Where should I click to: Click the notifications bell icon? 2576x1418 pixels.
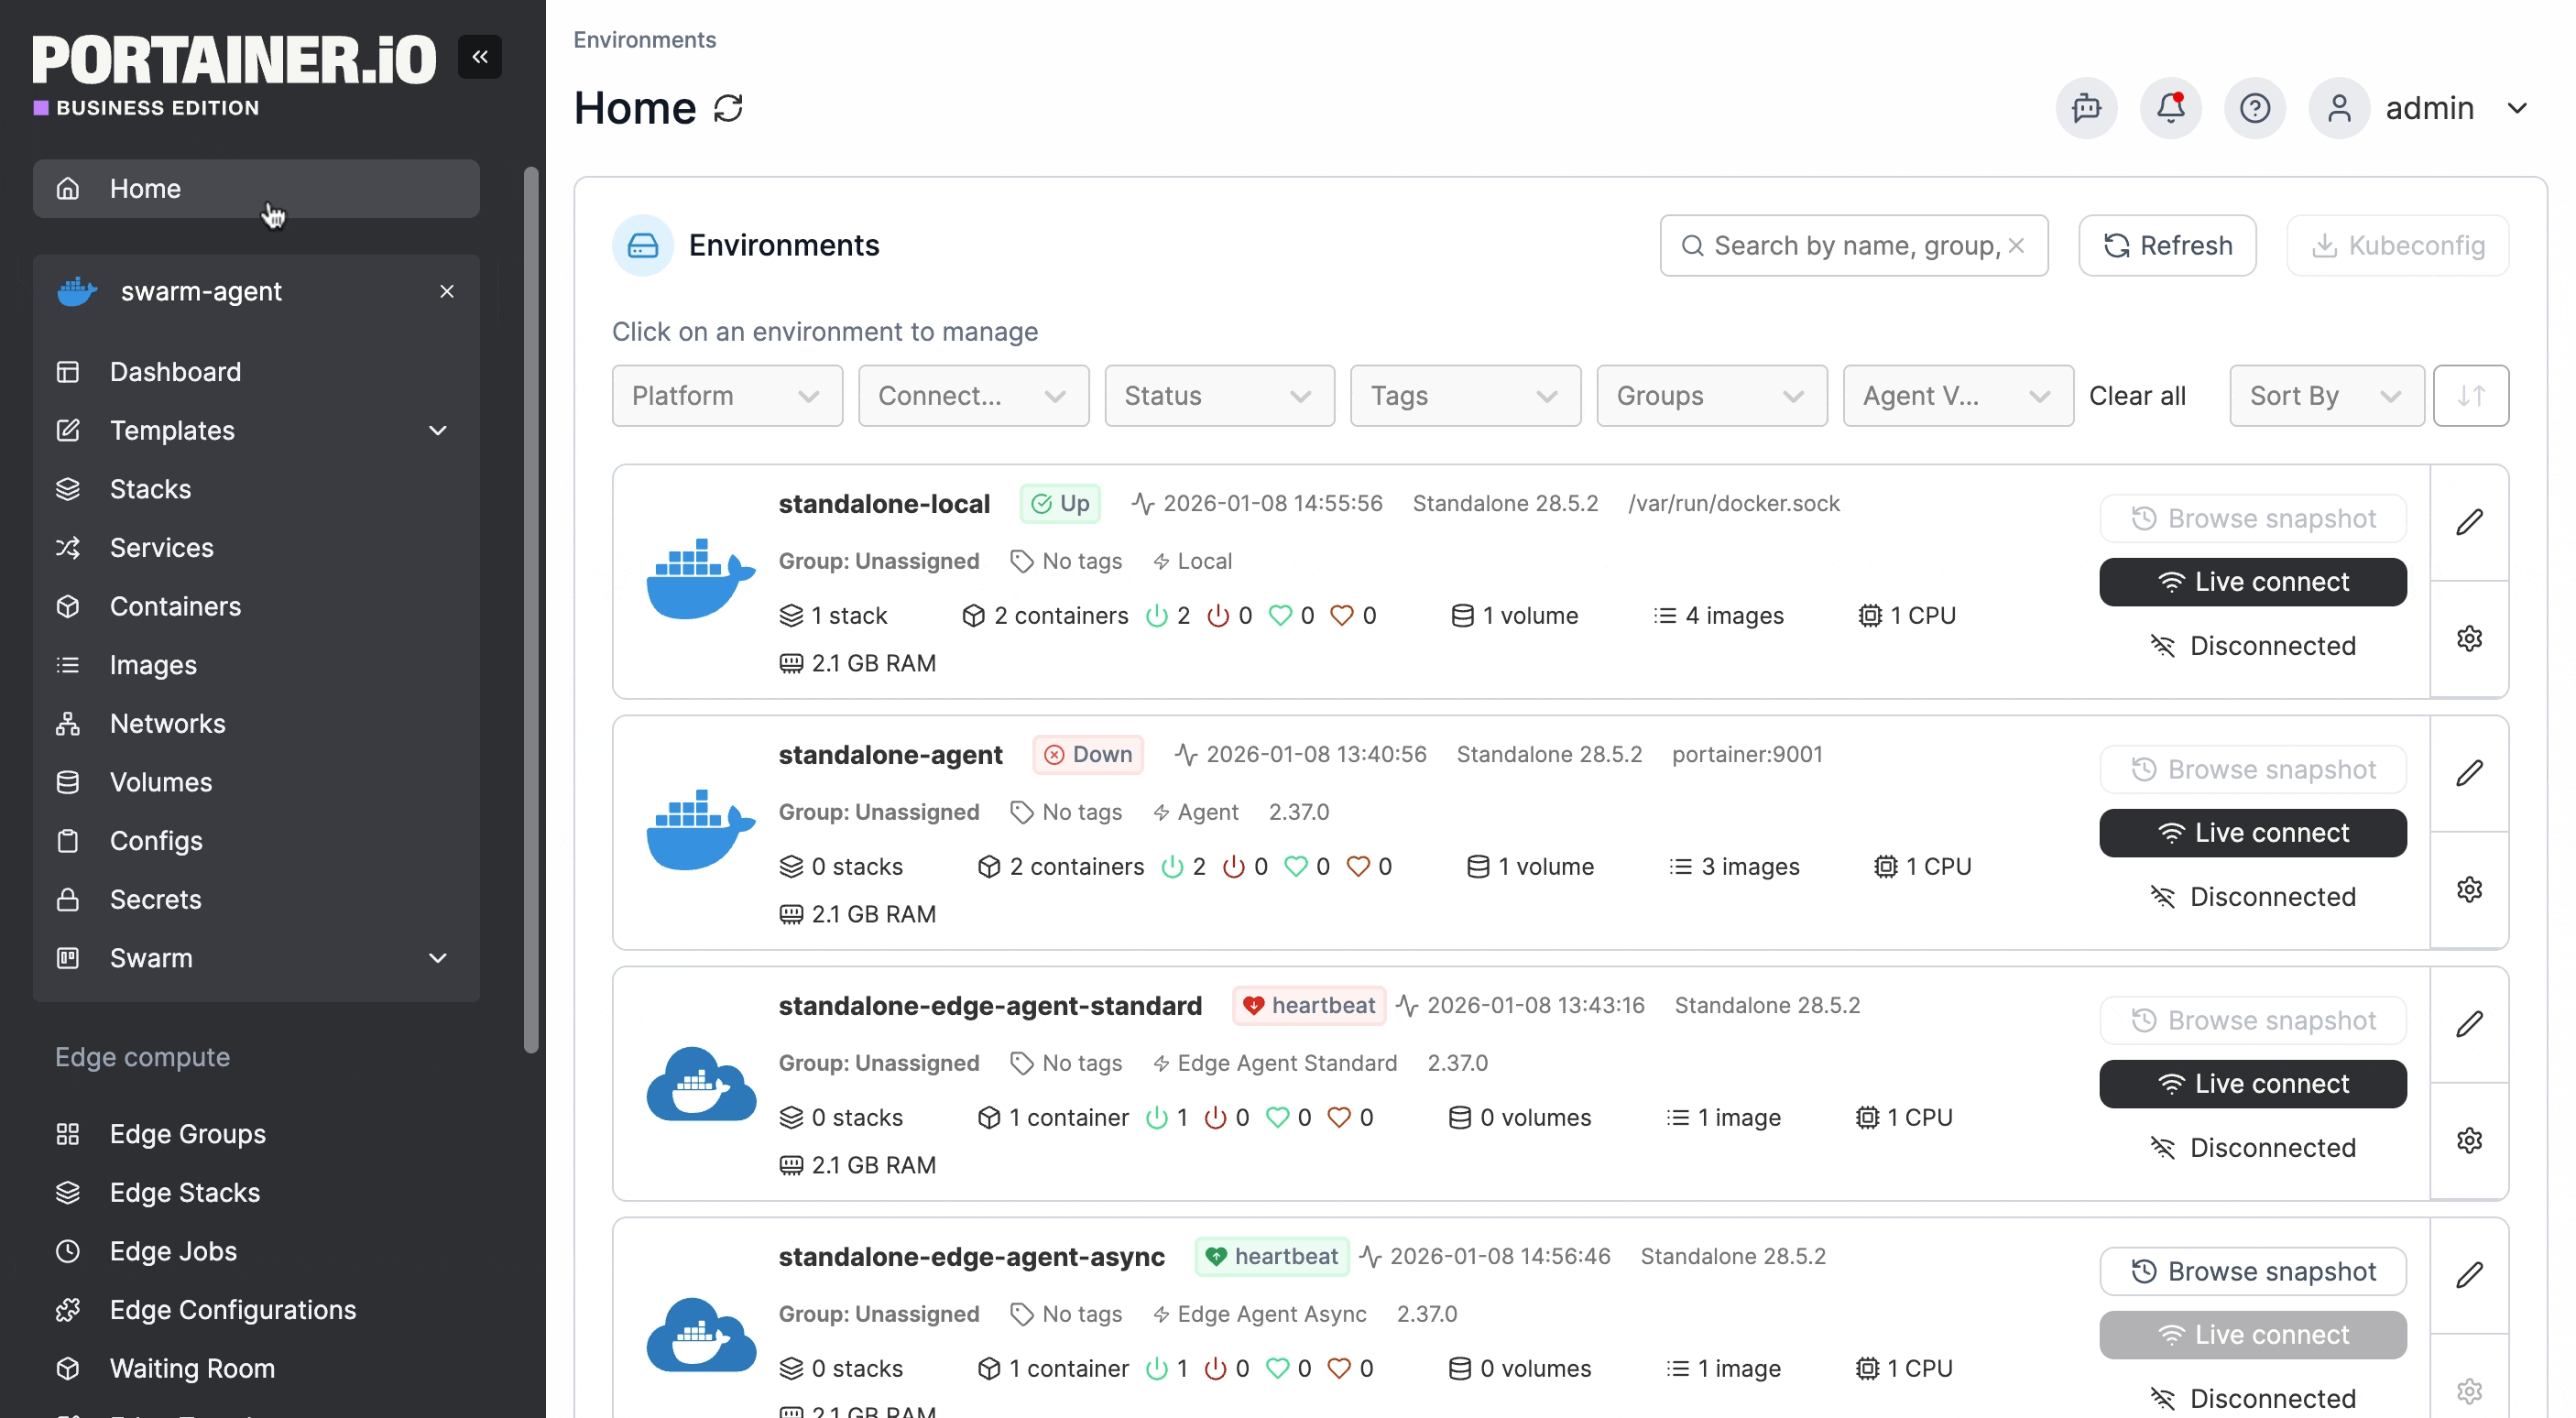(x=2169, y=108)
